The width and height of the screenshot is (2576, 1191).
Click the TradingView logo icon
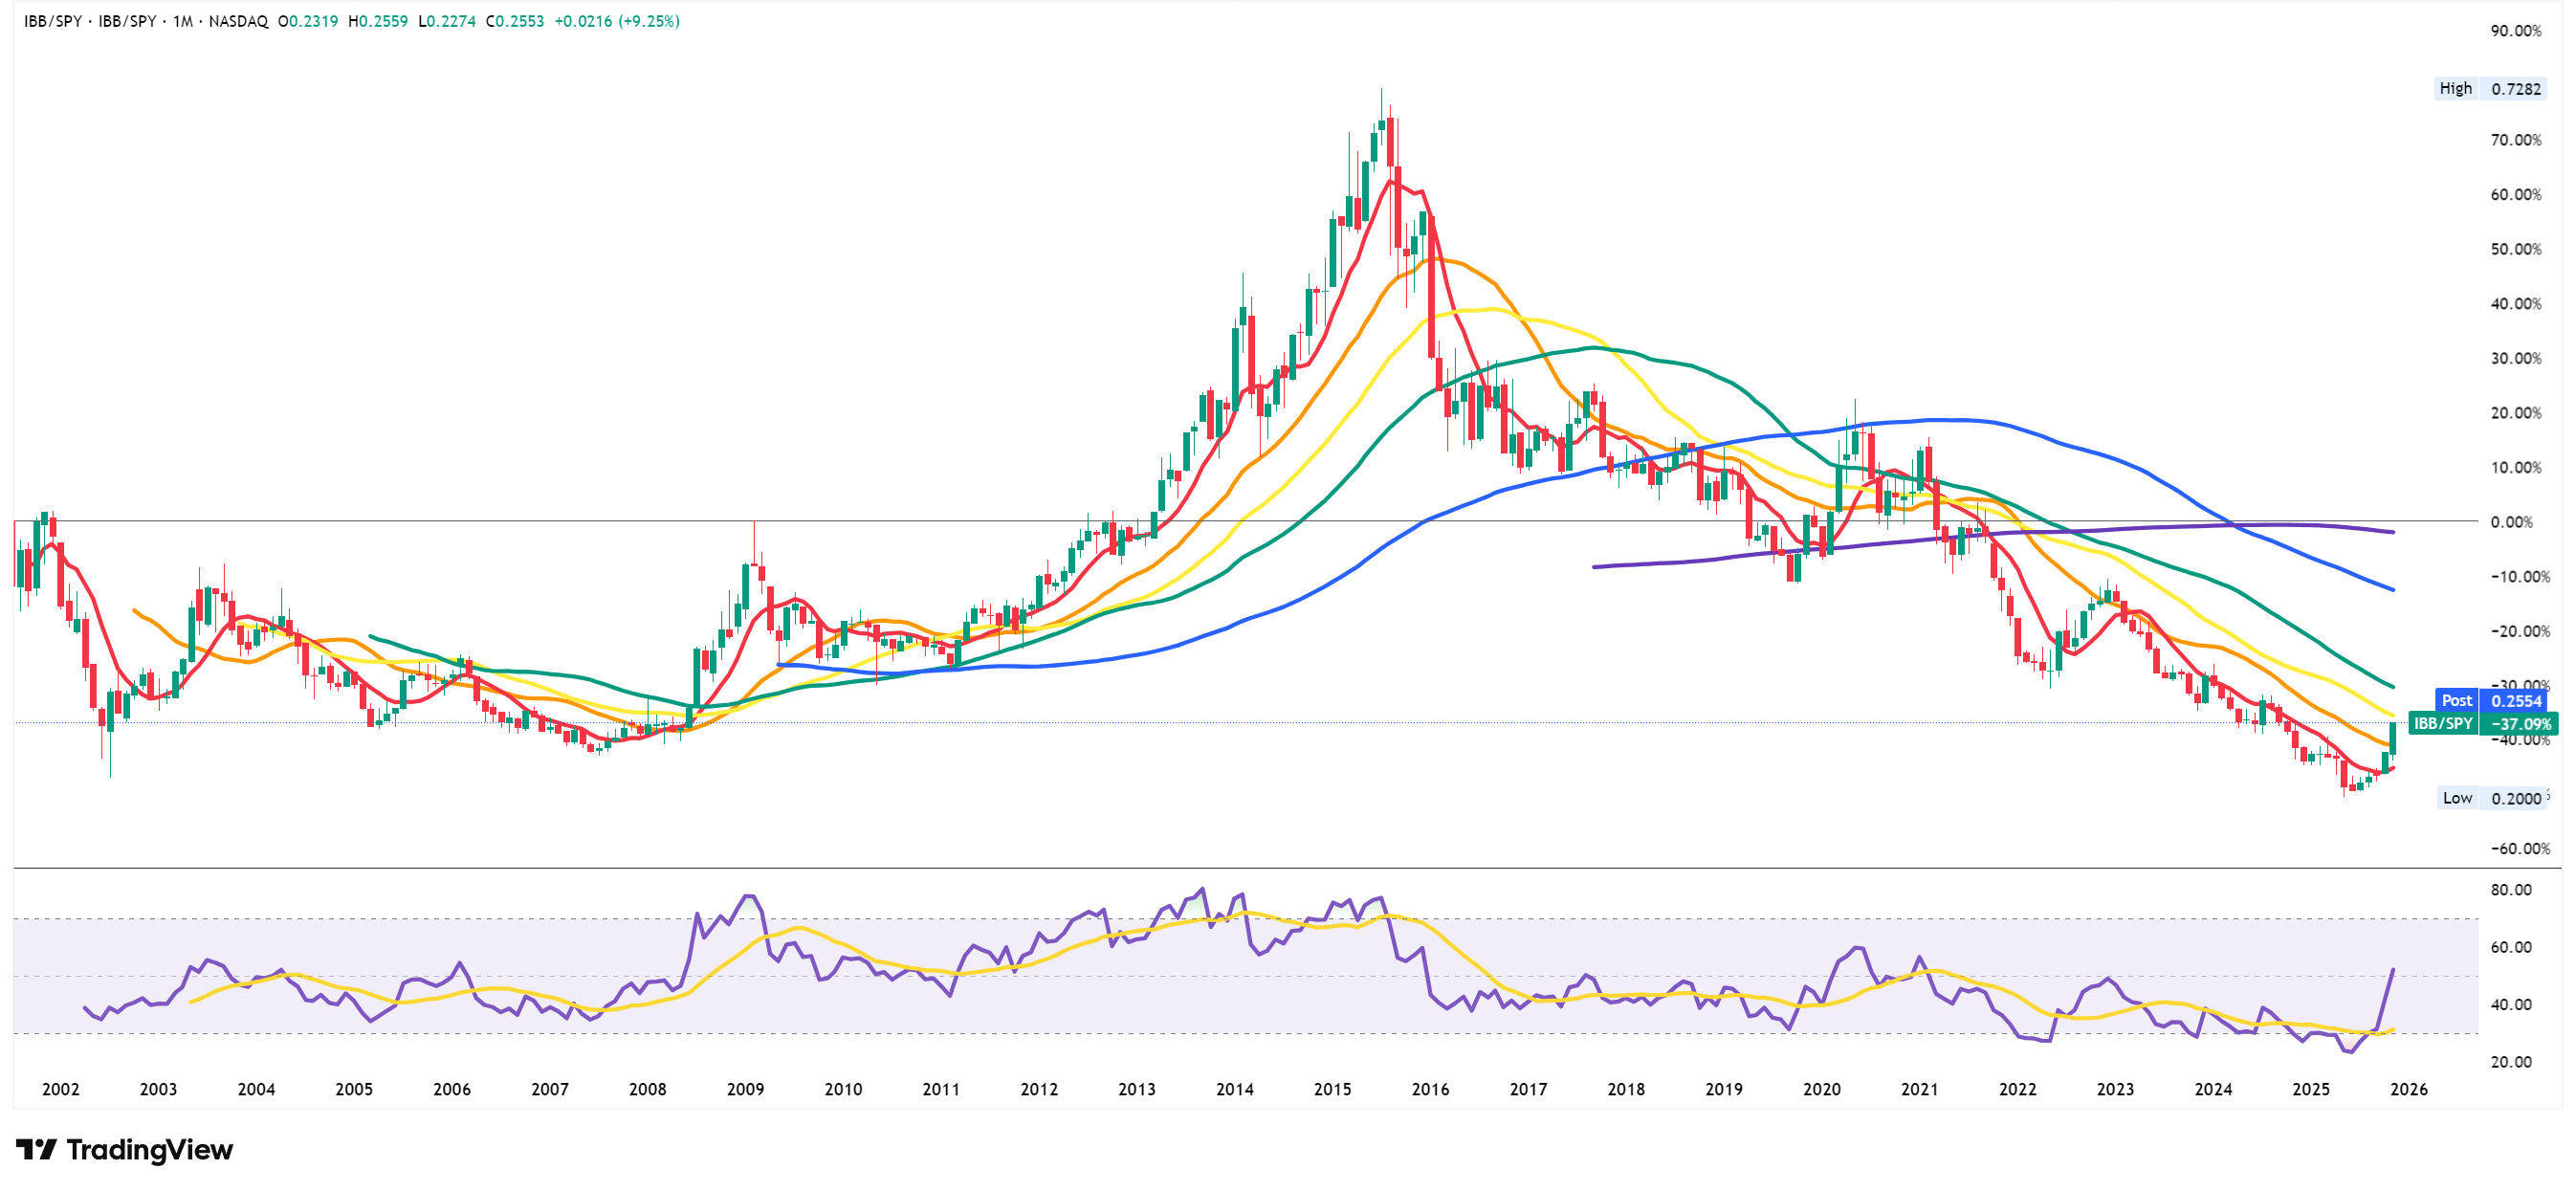[x=36, y=1150]
